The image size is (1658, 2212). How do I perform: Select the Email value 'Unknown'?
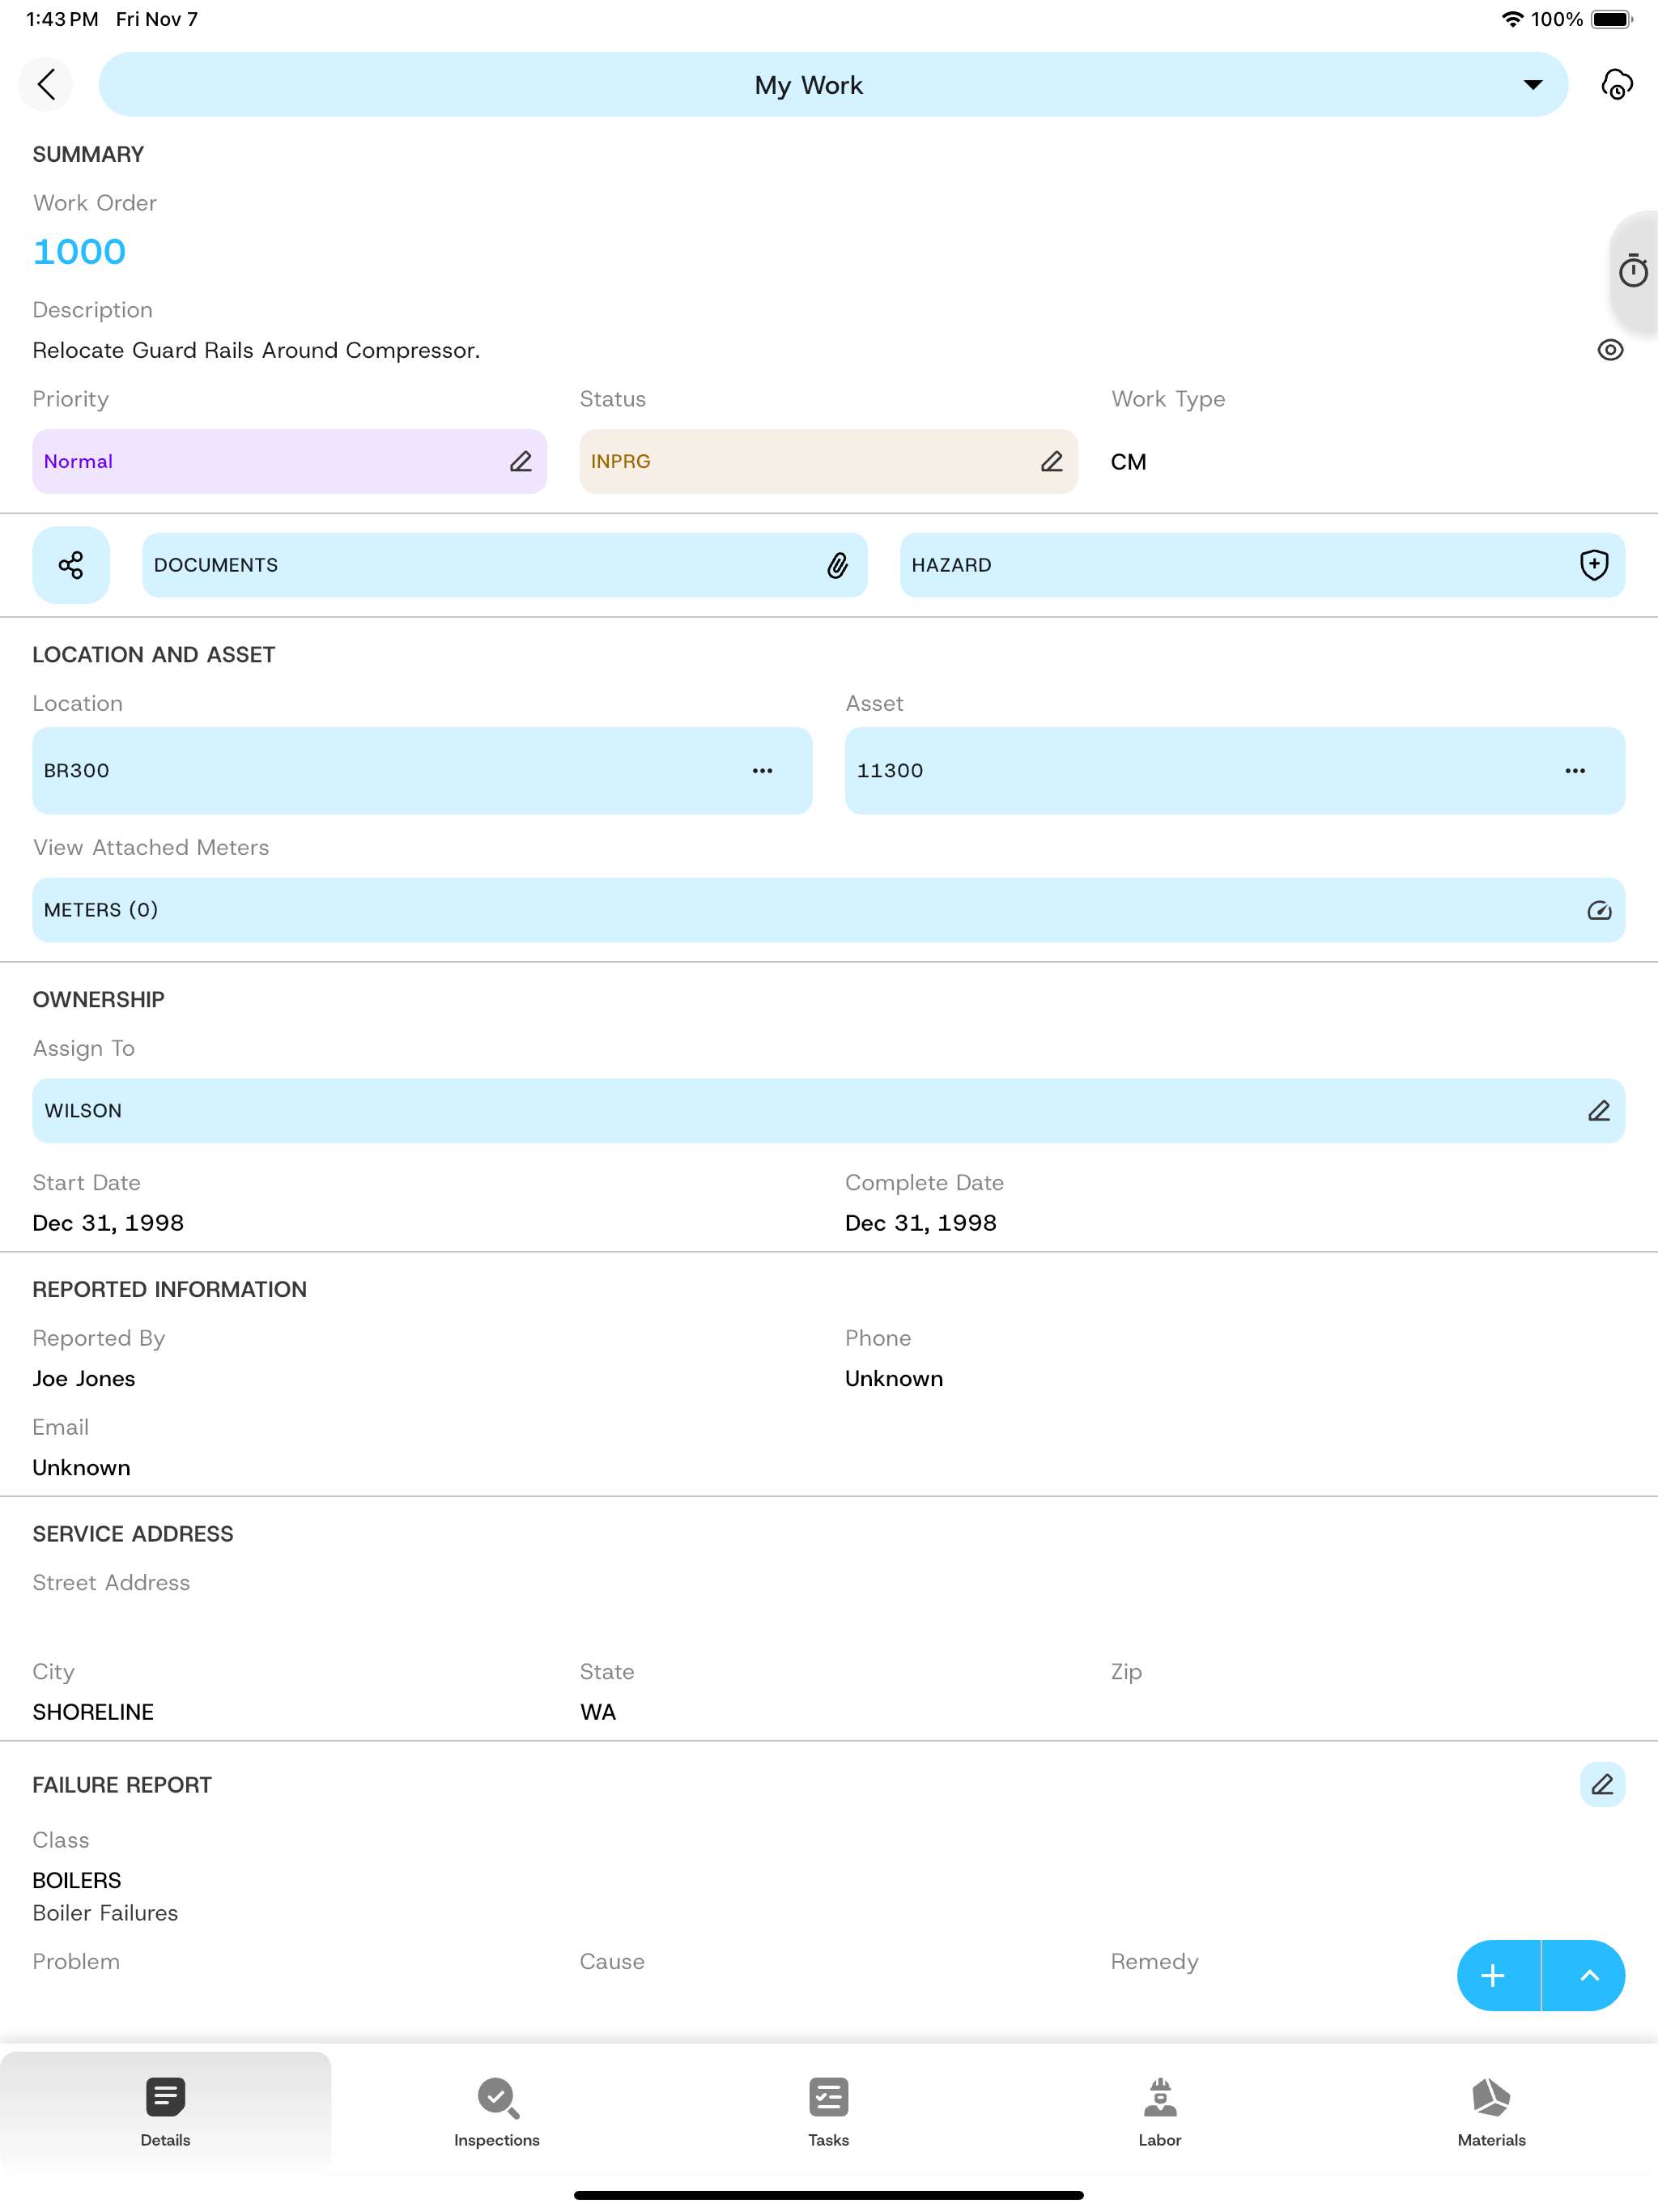[x=81, y=1468]
